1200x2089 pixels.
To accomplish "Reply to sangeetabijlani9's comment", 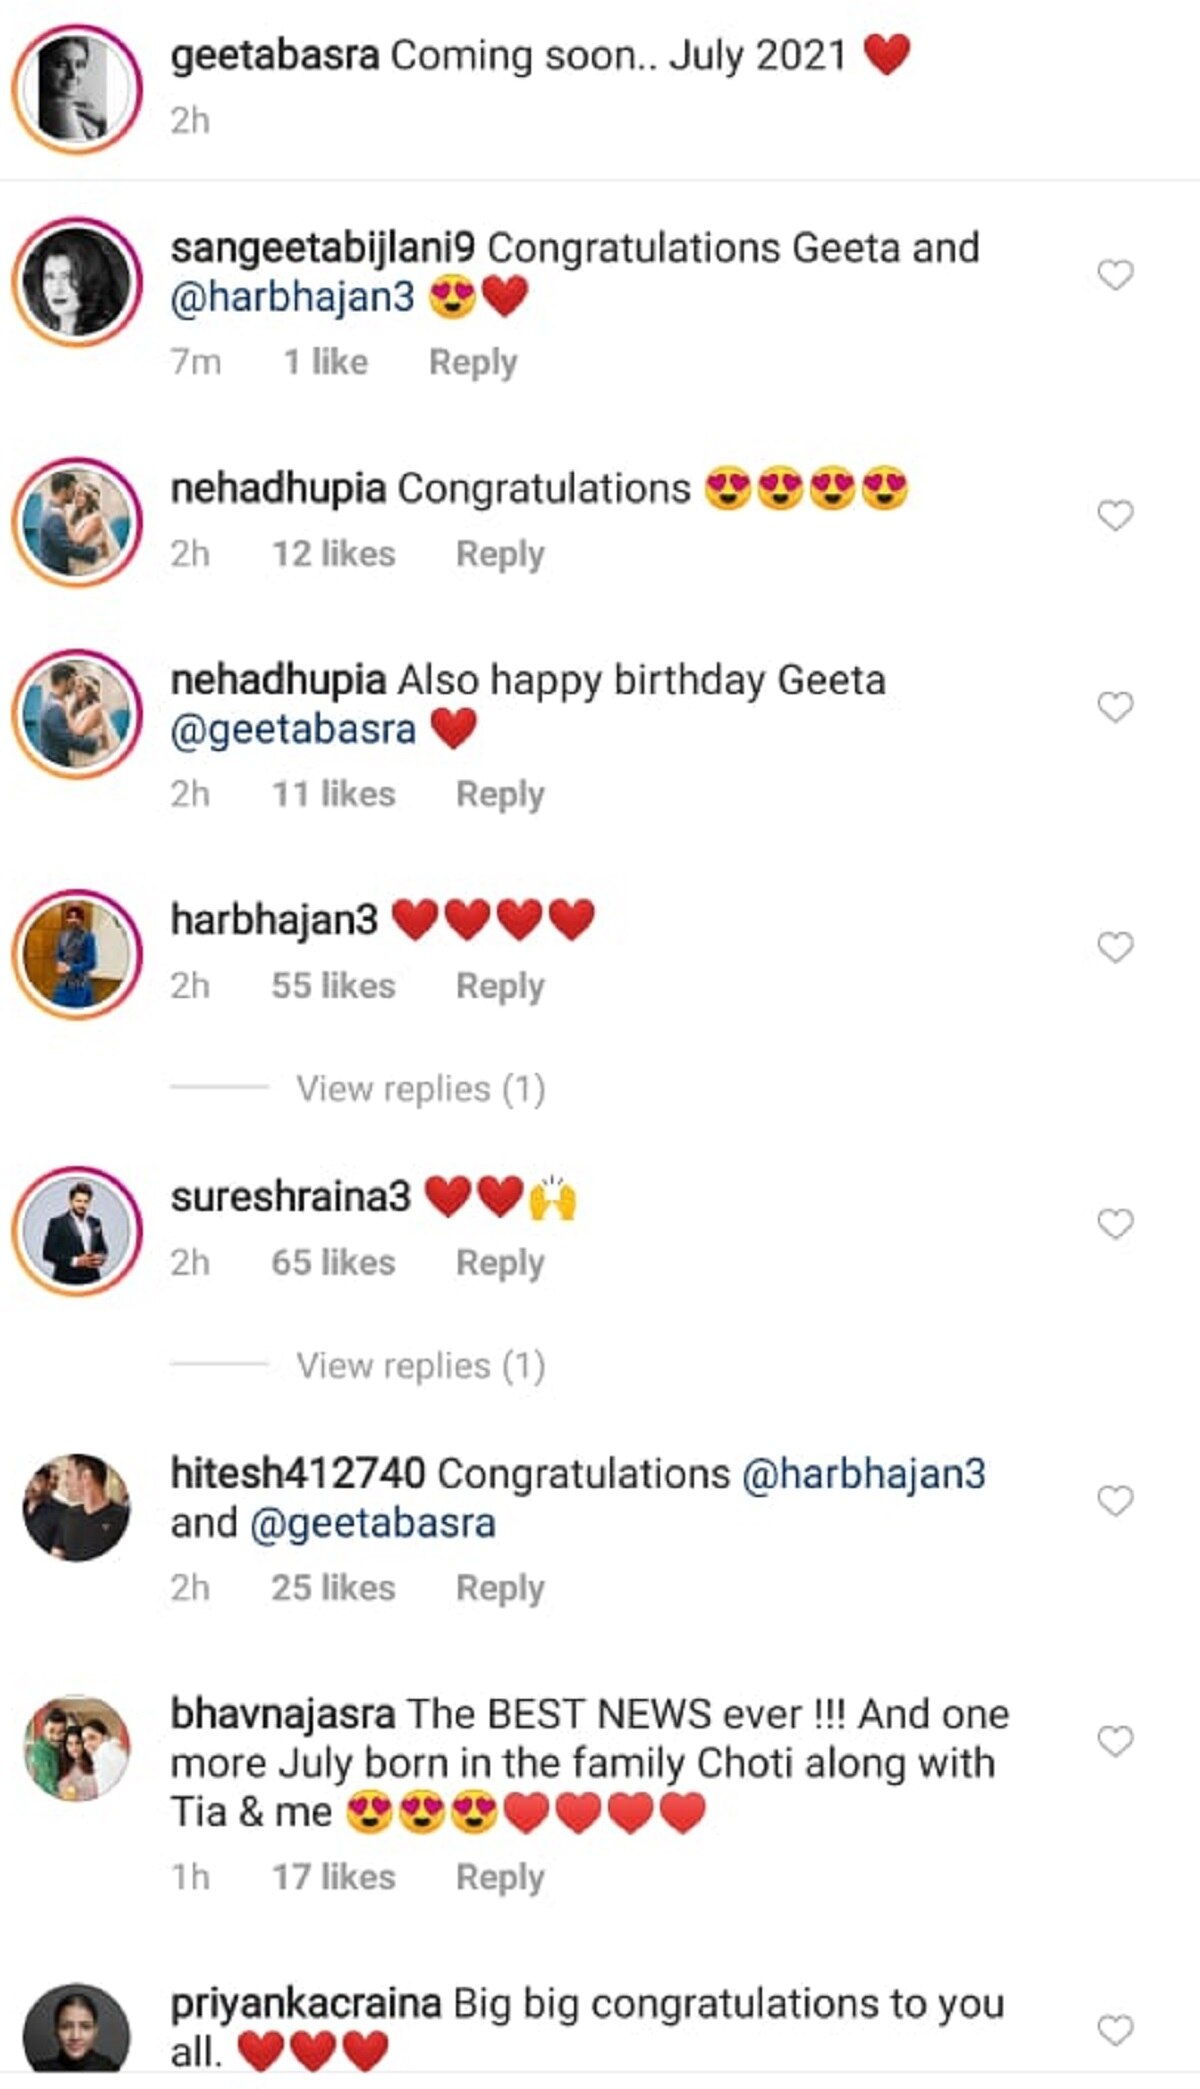I will click(473, 362).
